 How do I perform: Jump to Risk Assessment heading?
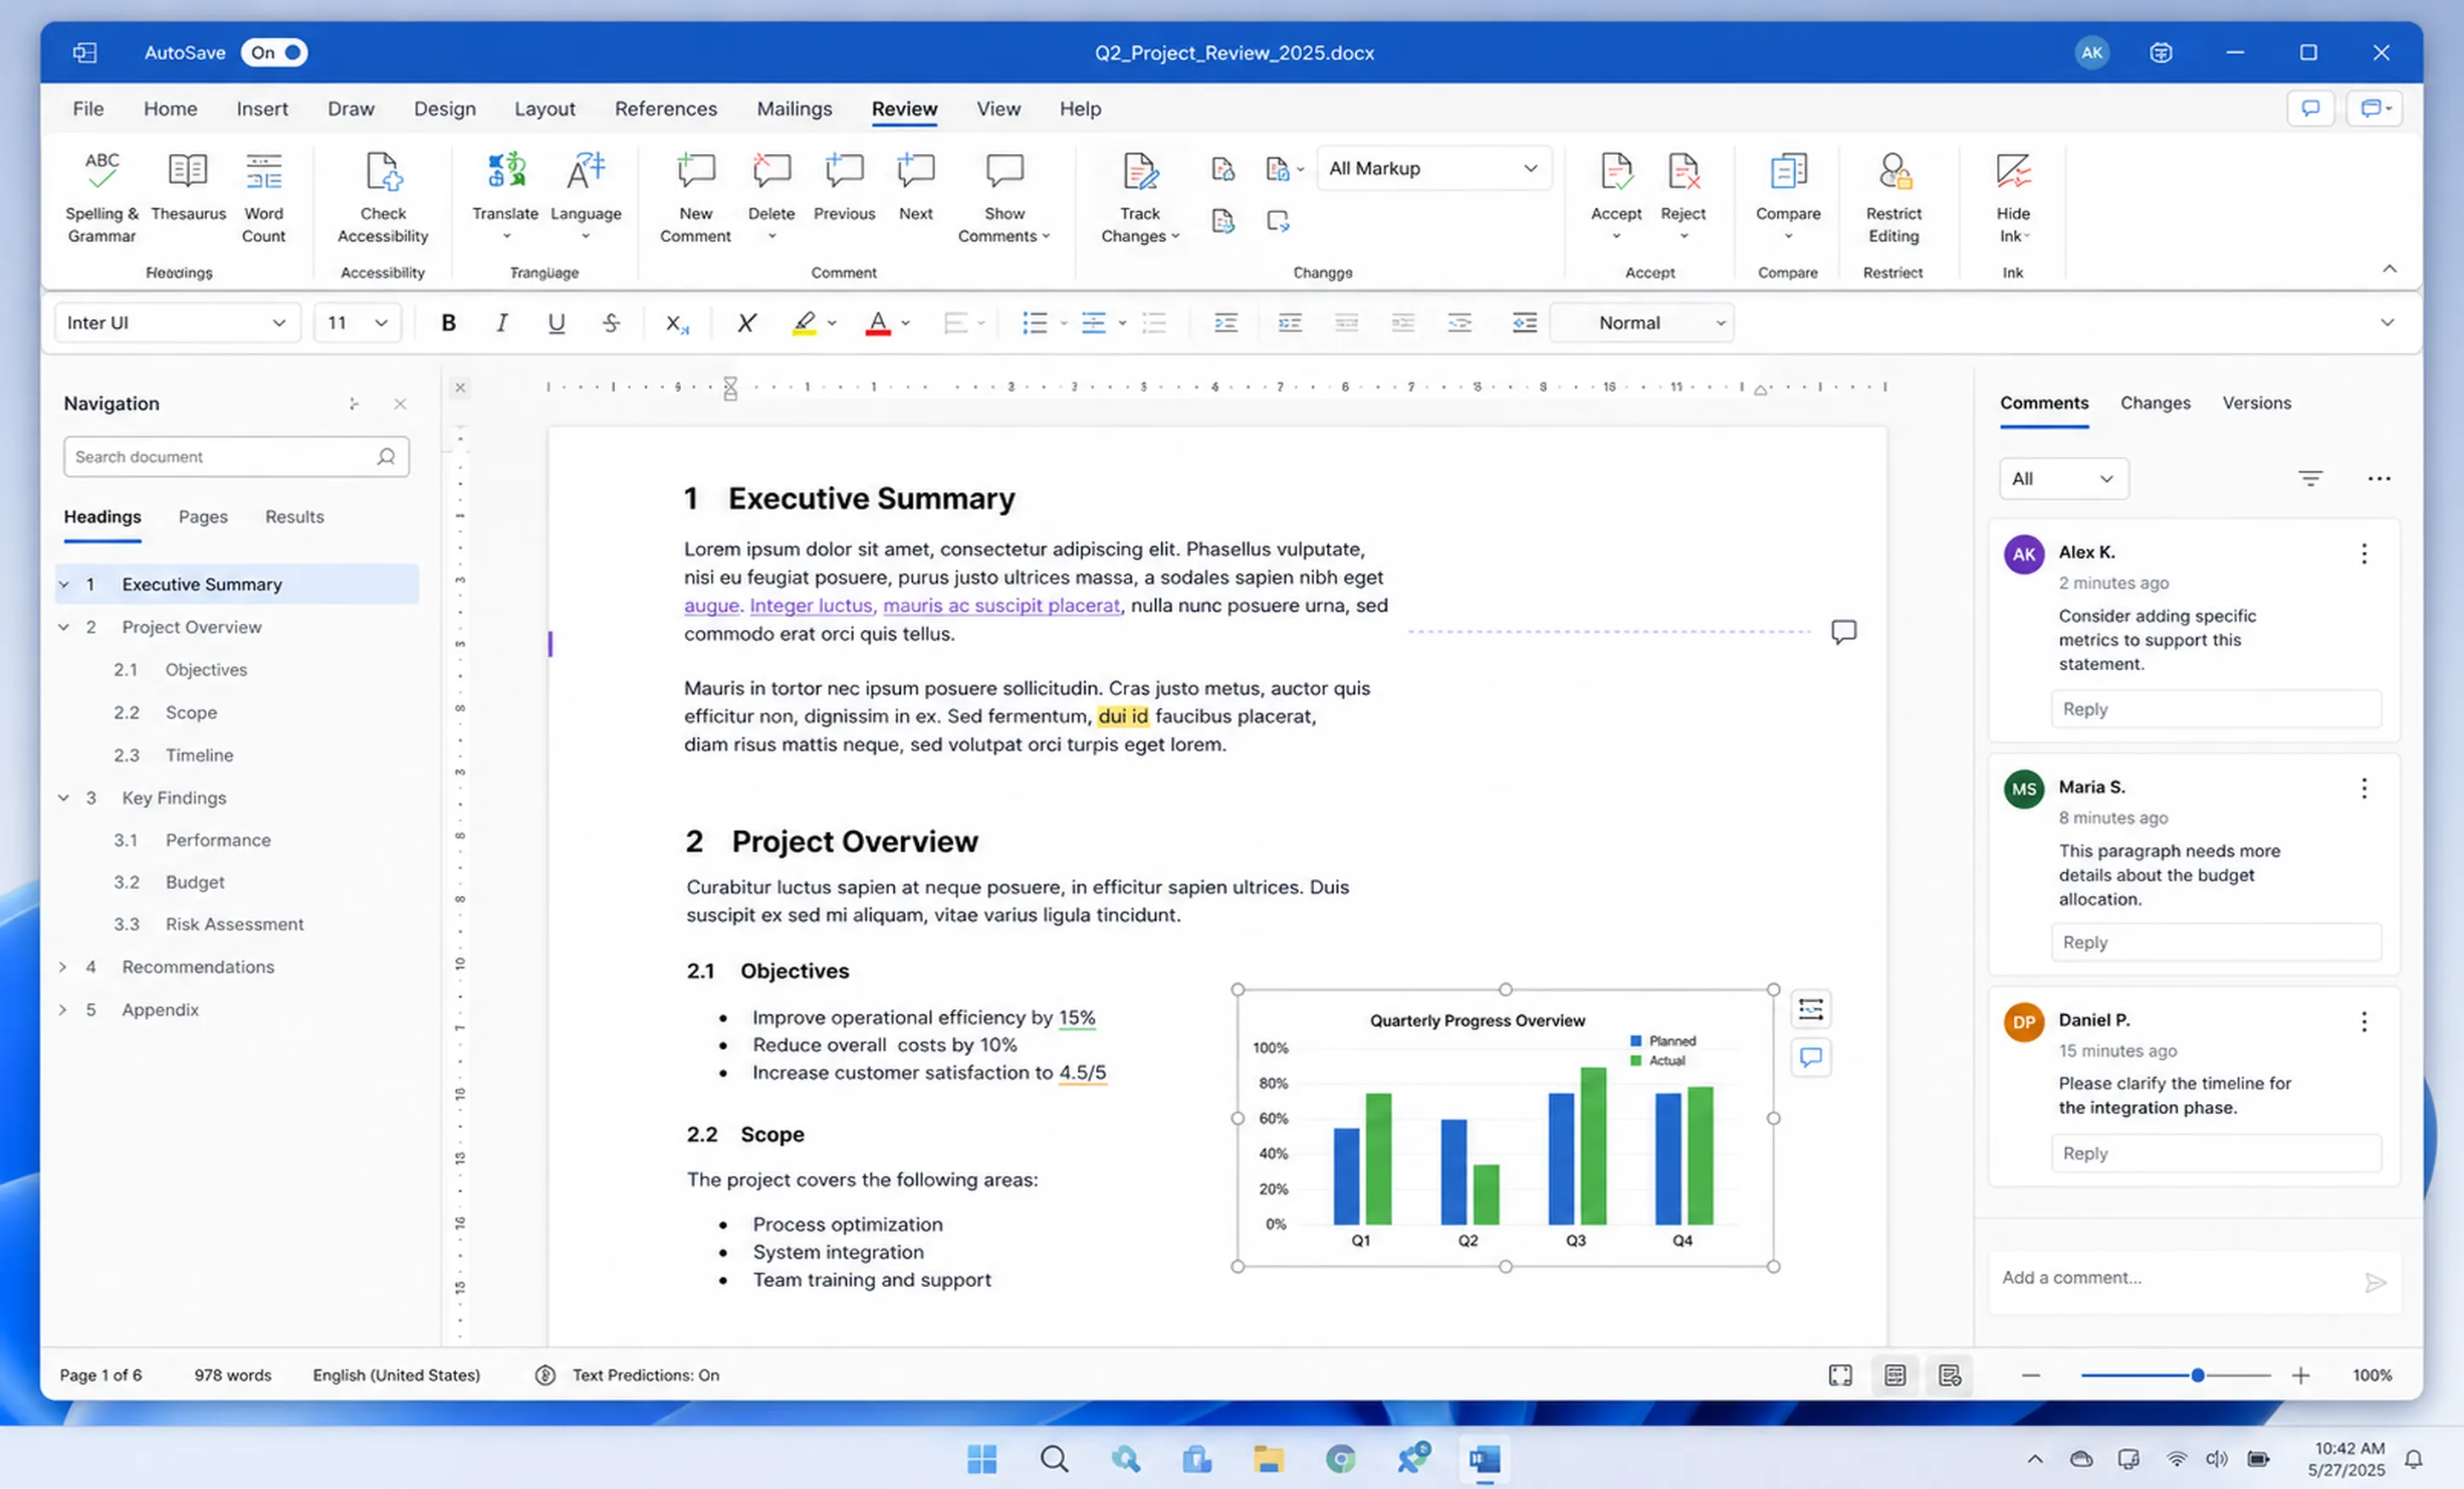[235, 924]
